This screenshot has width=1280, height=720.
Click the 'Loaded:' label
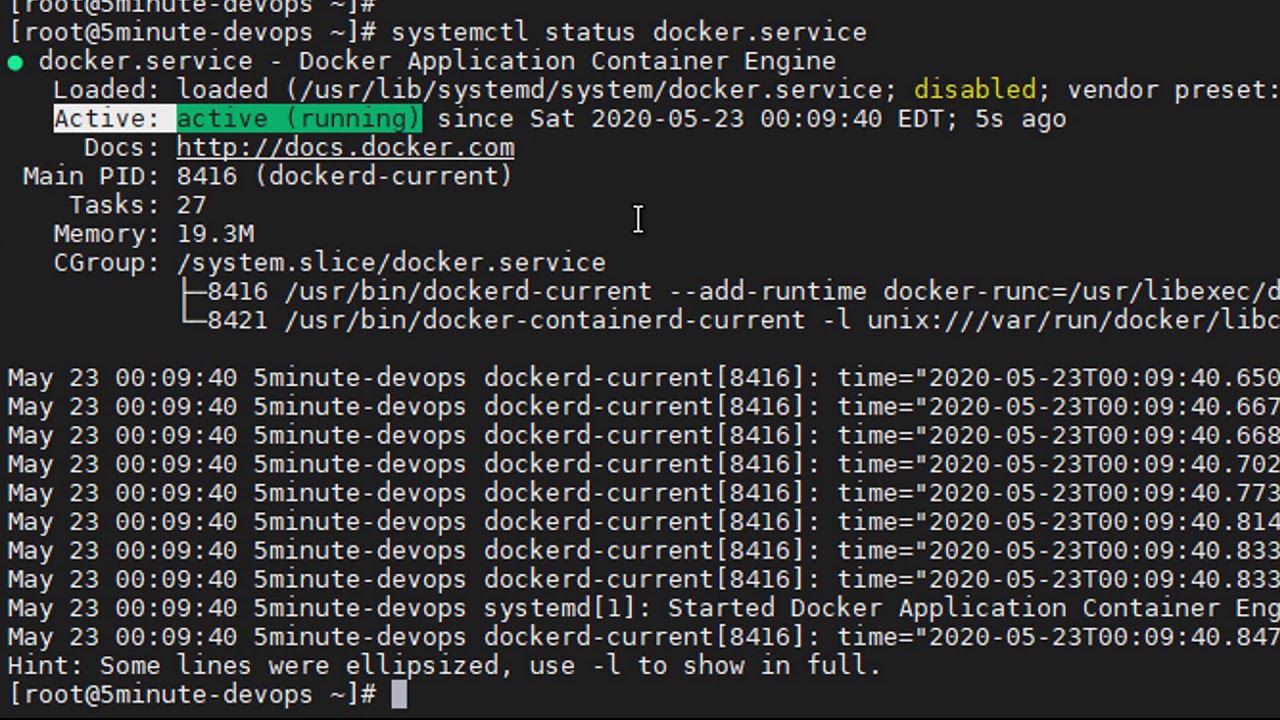(x=107, y=90)
